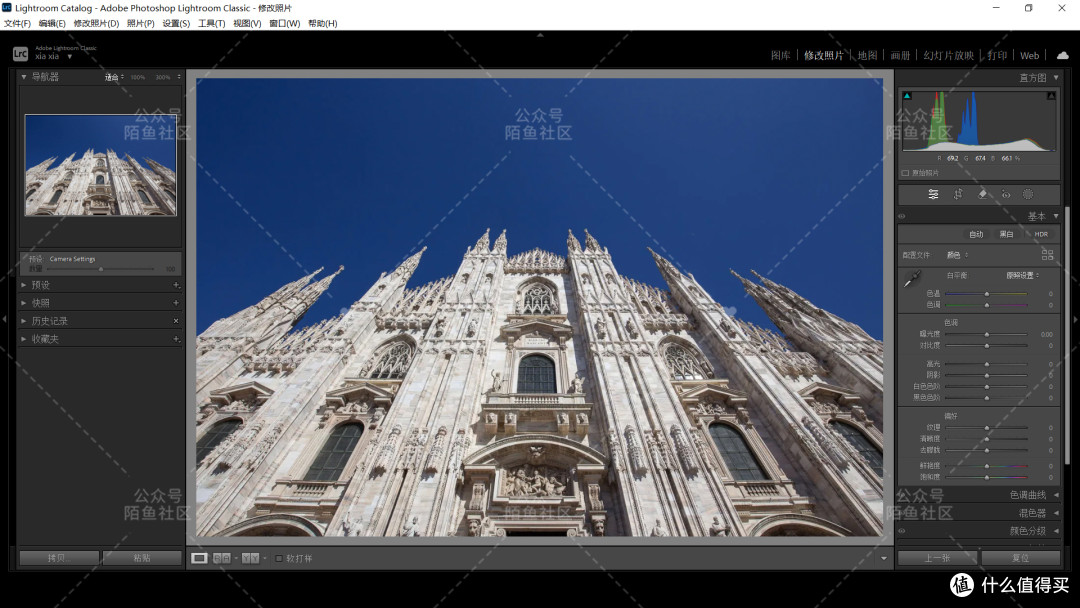Switch to the Map module
This screenshot has height=608, width=1080.
pos(867,55)
